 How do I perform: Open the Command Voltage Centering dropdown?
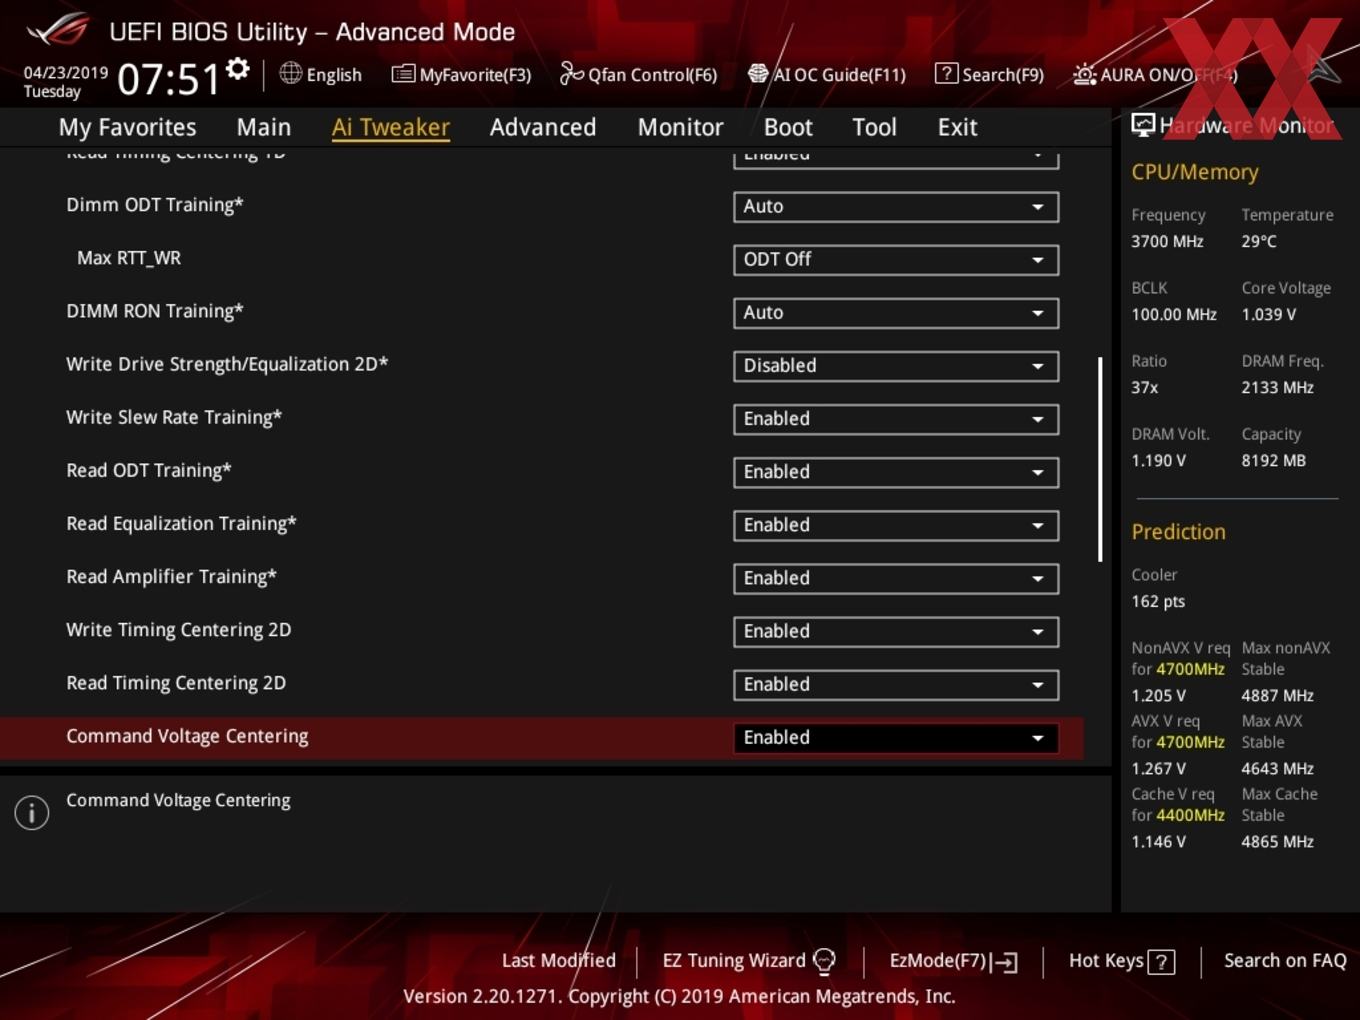896,737
